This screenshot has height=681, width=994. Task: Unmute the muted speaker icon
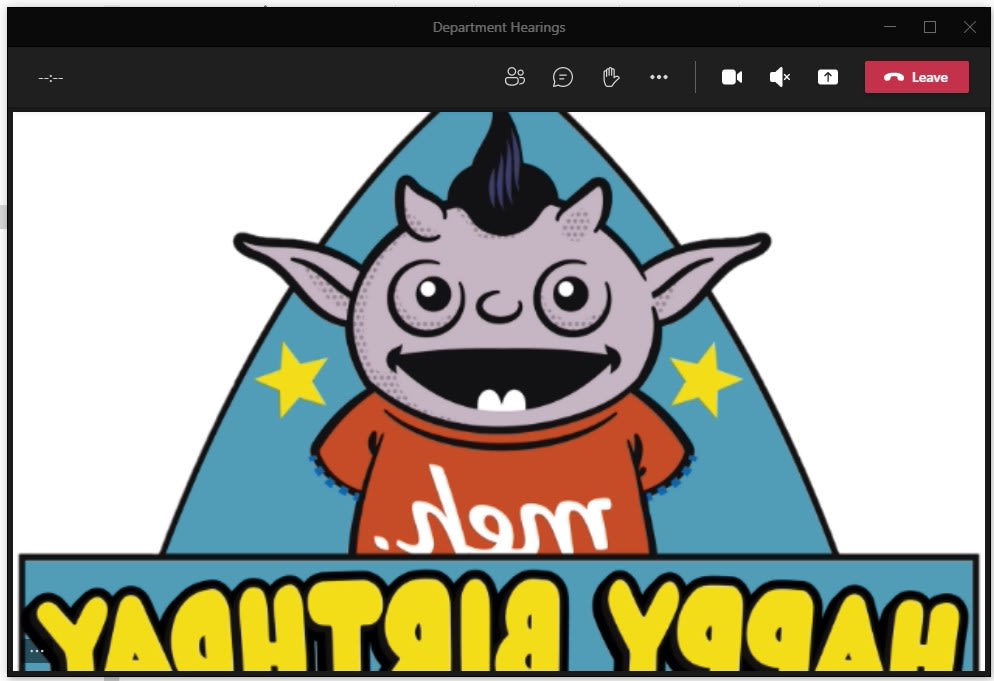(780, 77)
